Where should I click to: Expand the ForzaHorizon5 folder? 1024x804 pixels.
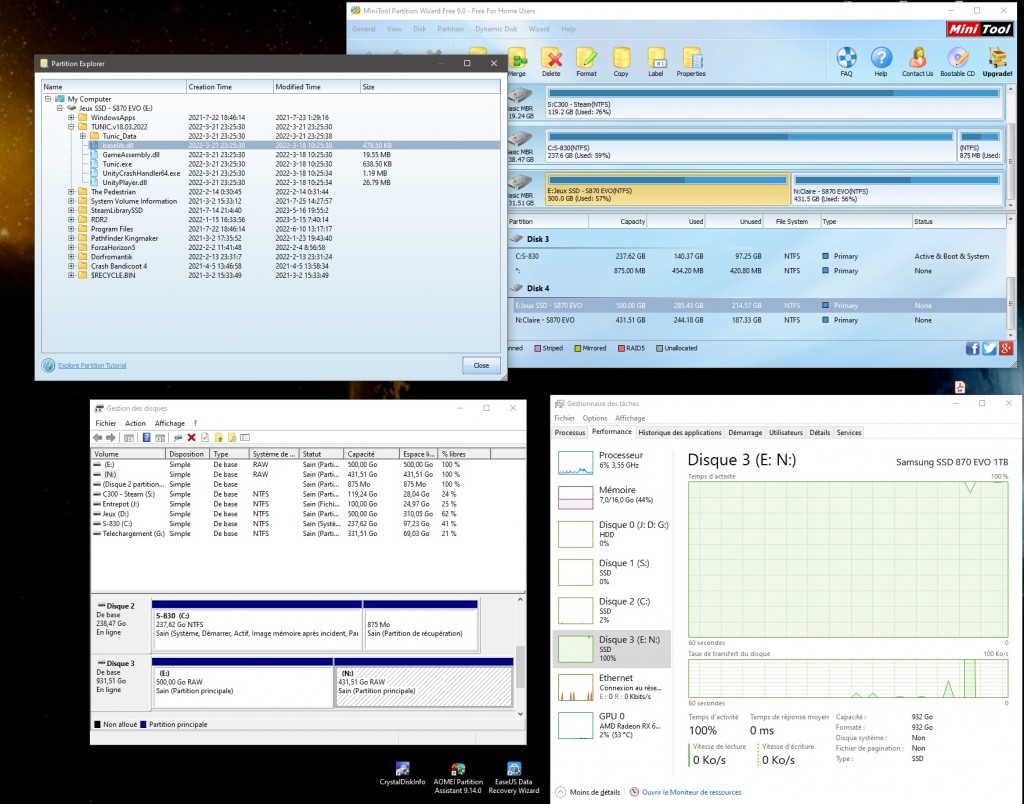click(71, 248)
